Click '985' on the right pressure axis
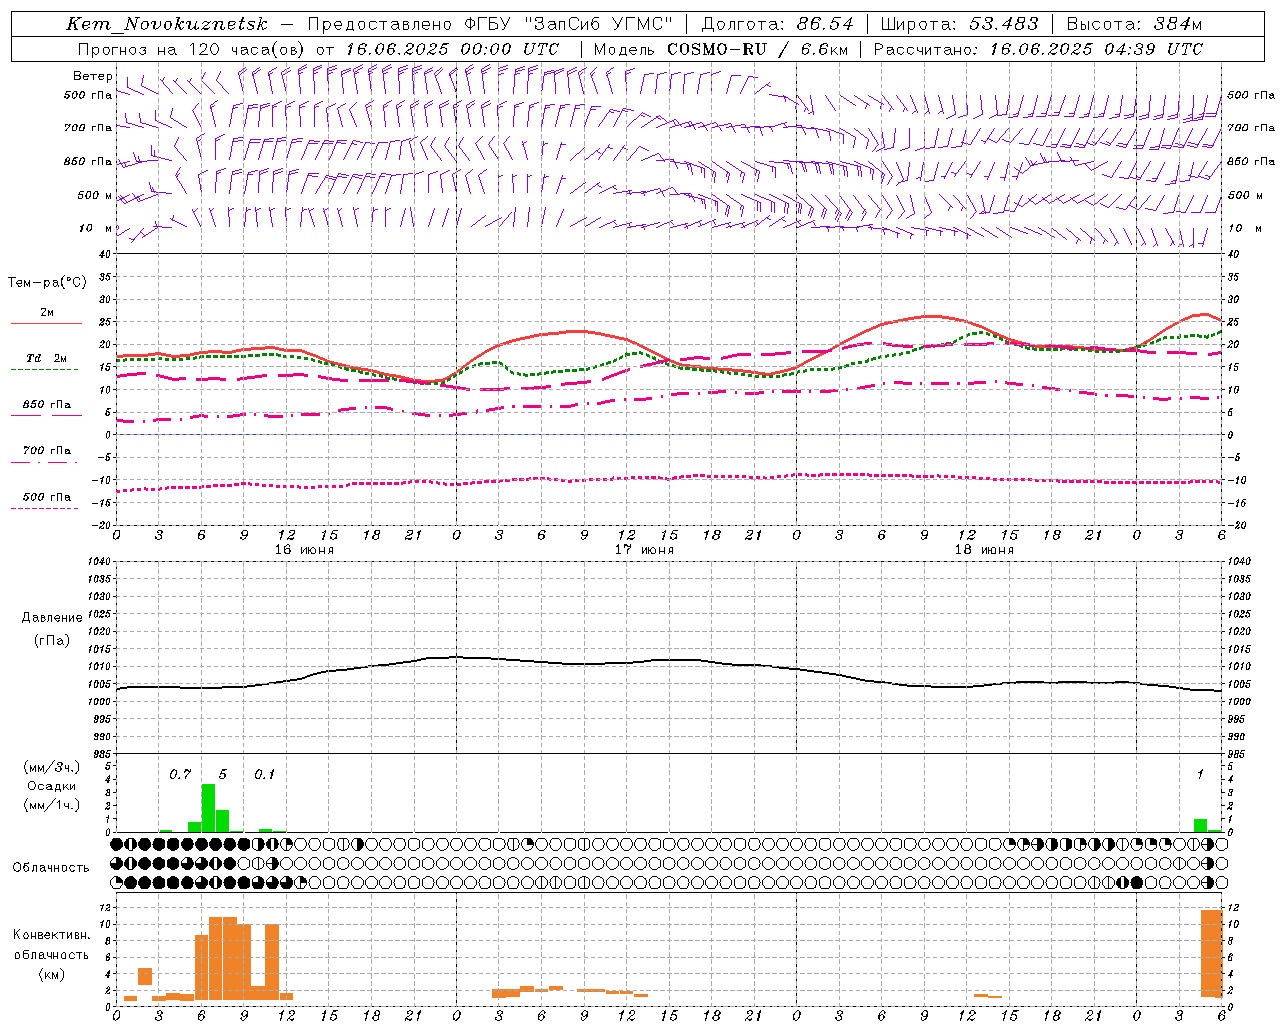This screenshot has height=1024, width=1280. pyautogui.click(x=1238, y=754)
